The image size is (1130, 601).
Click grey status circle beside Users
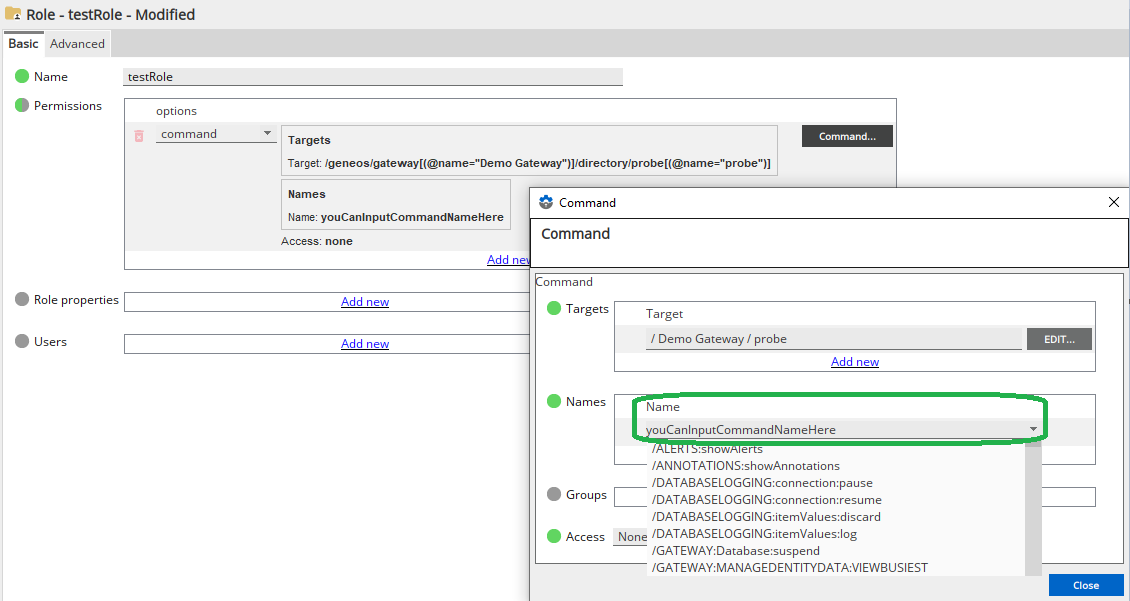22,342
